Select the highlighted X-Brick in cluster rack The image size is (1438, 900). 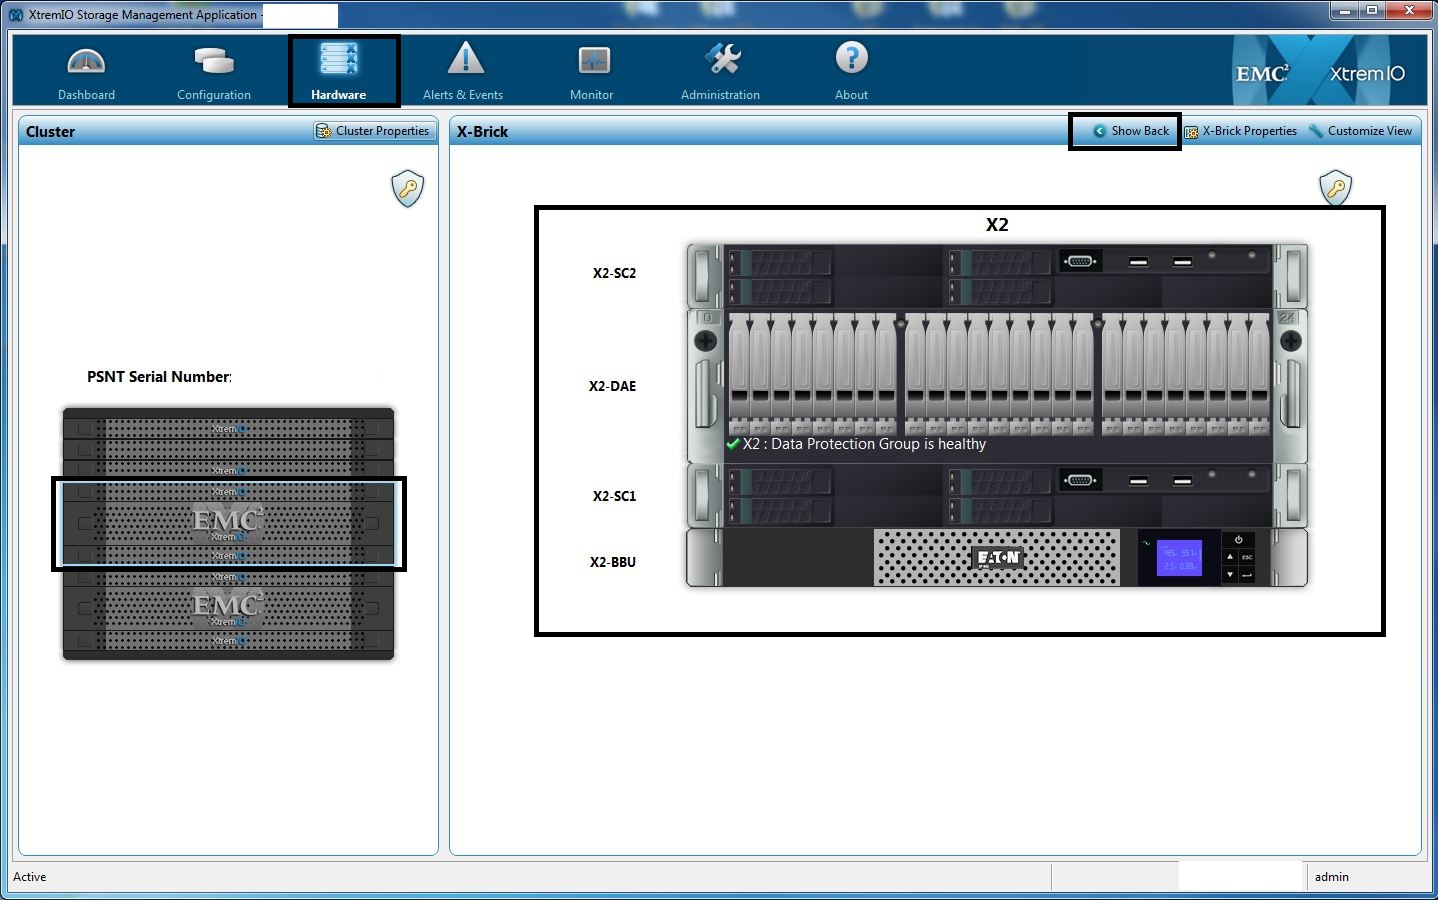point(228,523)
